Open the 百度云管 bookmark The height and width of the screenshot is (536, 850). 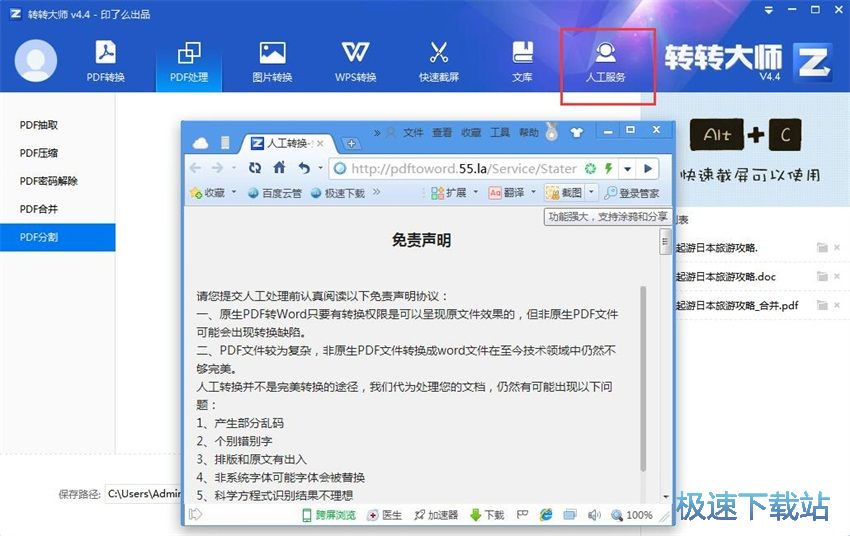click(274, 193)
